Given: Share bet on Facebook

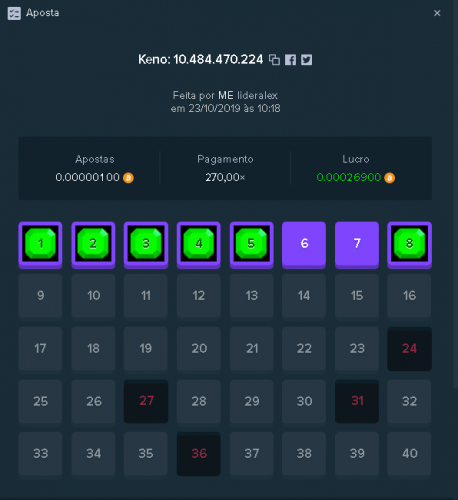Looking at the screenshot, I should point(290,60).
